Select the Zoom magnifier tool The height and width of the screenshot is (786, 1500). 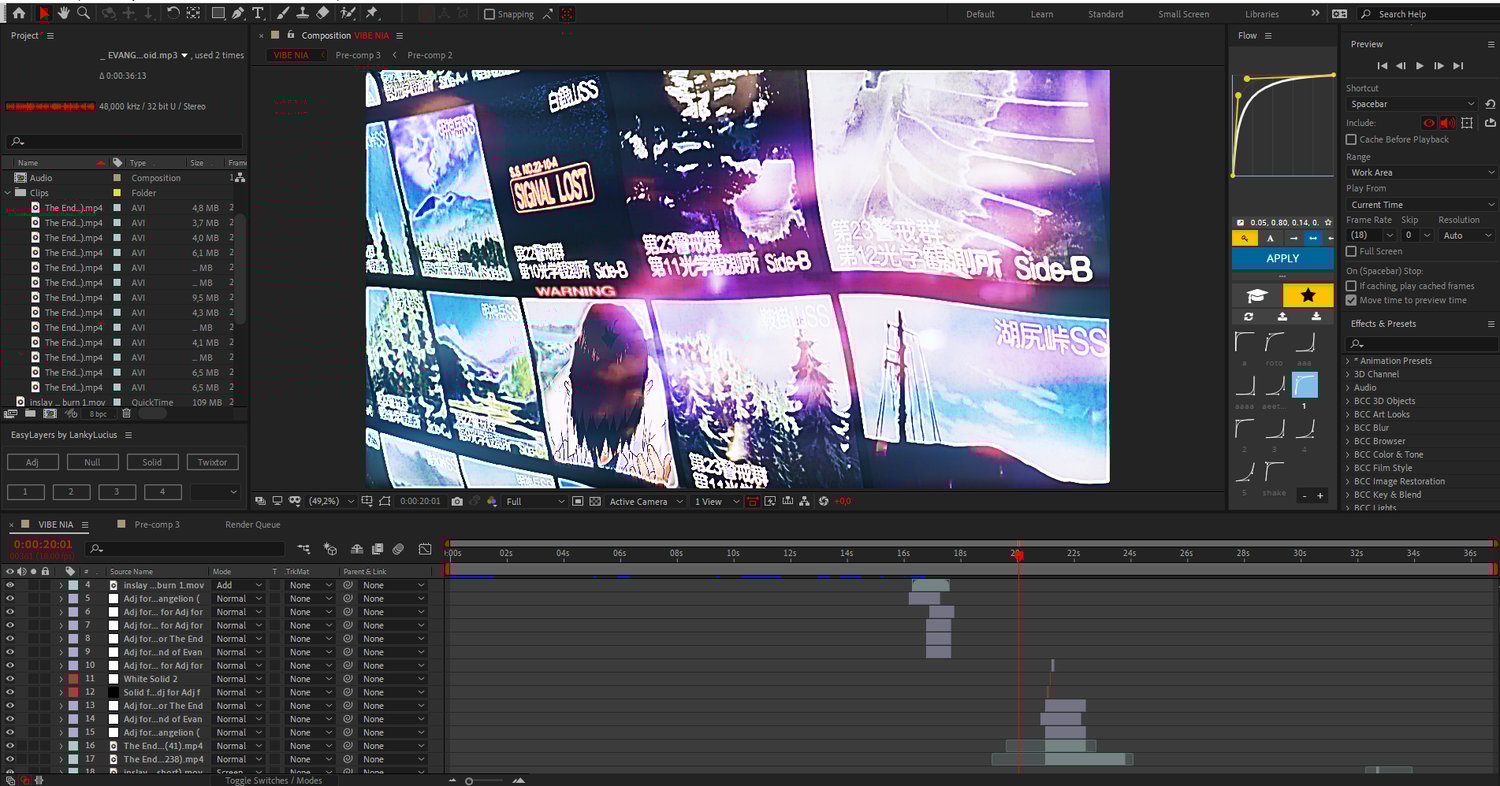pyautogui.click(x=84, y=13)
